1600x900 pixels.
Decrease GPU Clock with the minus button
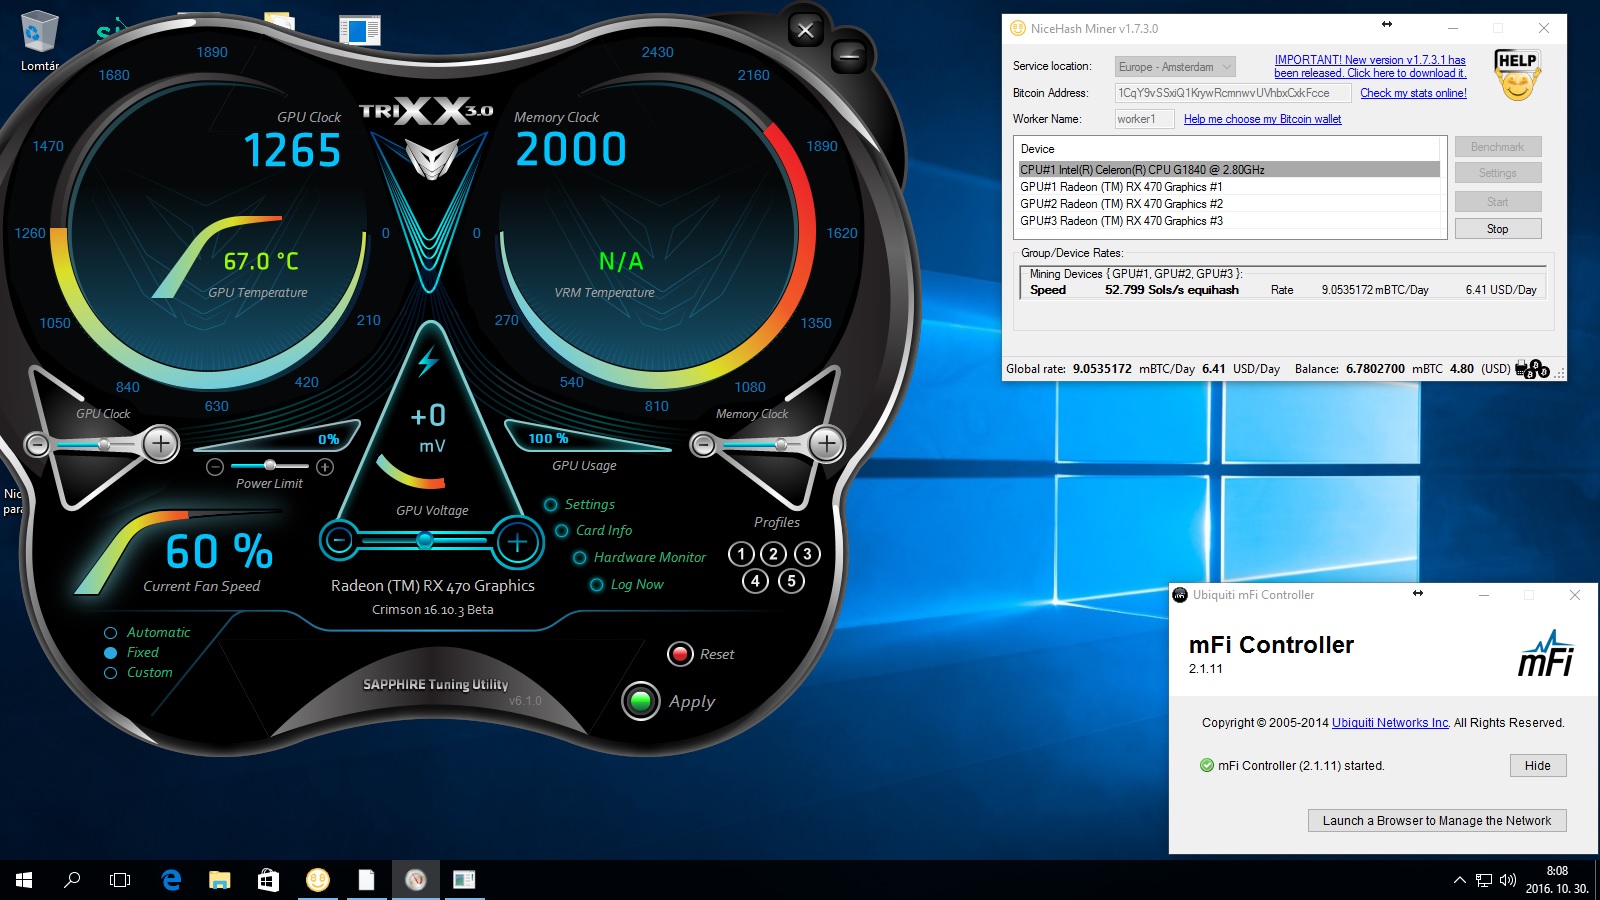37,444
